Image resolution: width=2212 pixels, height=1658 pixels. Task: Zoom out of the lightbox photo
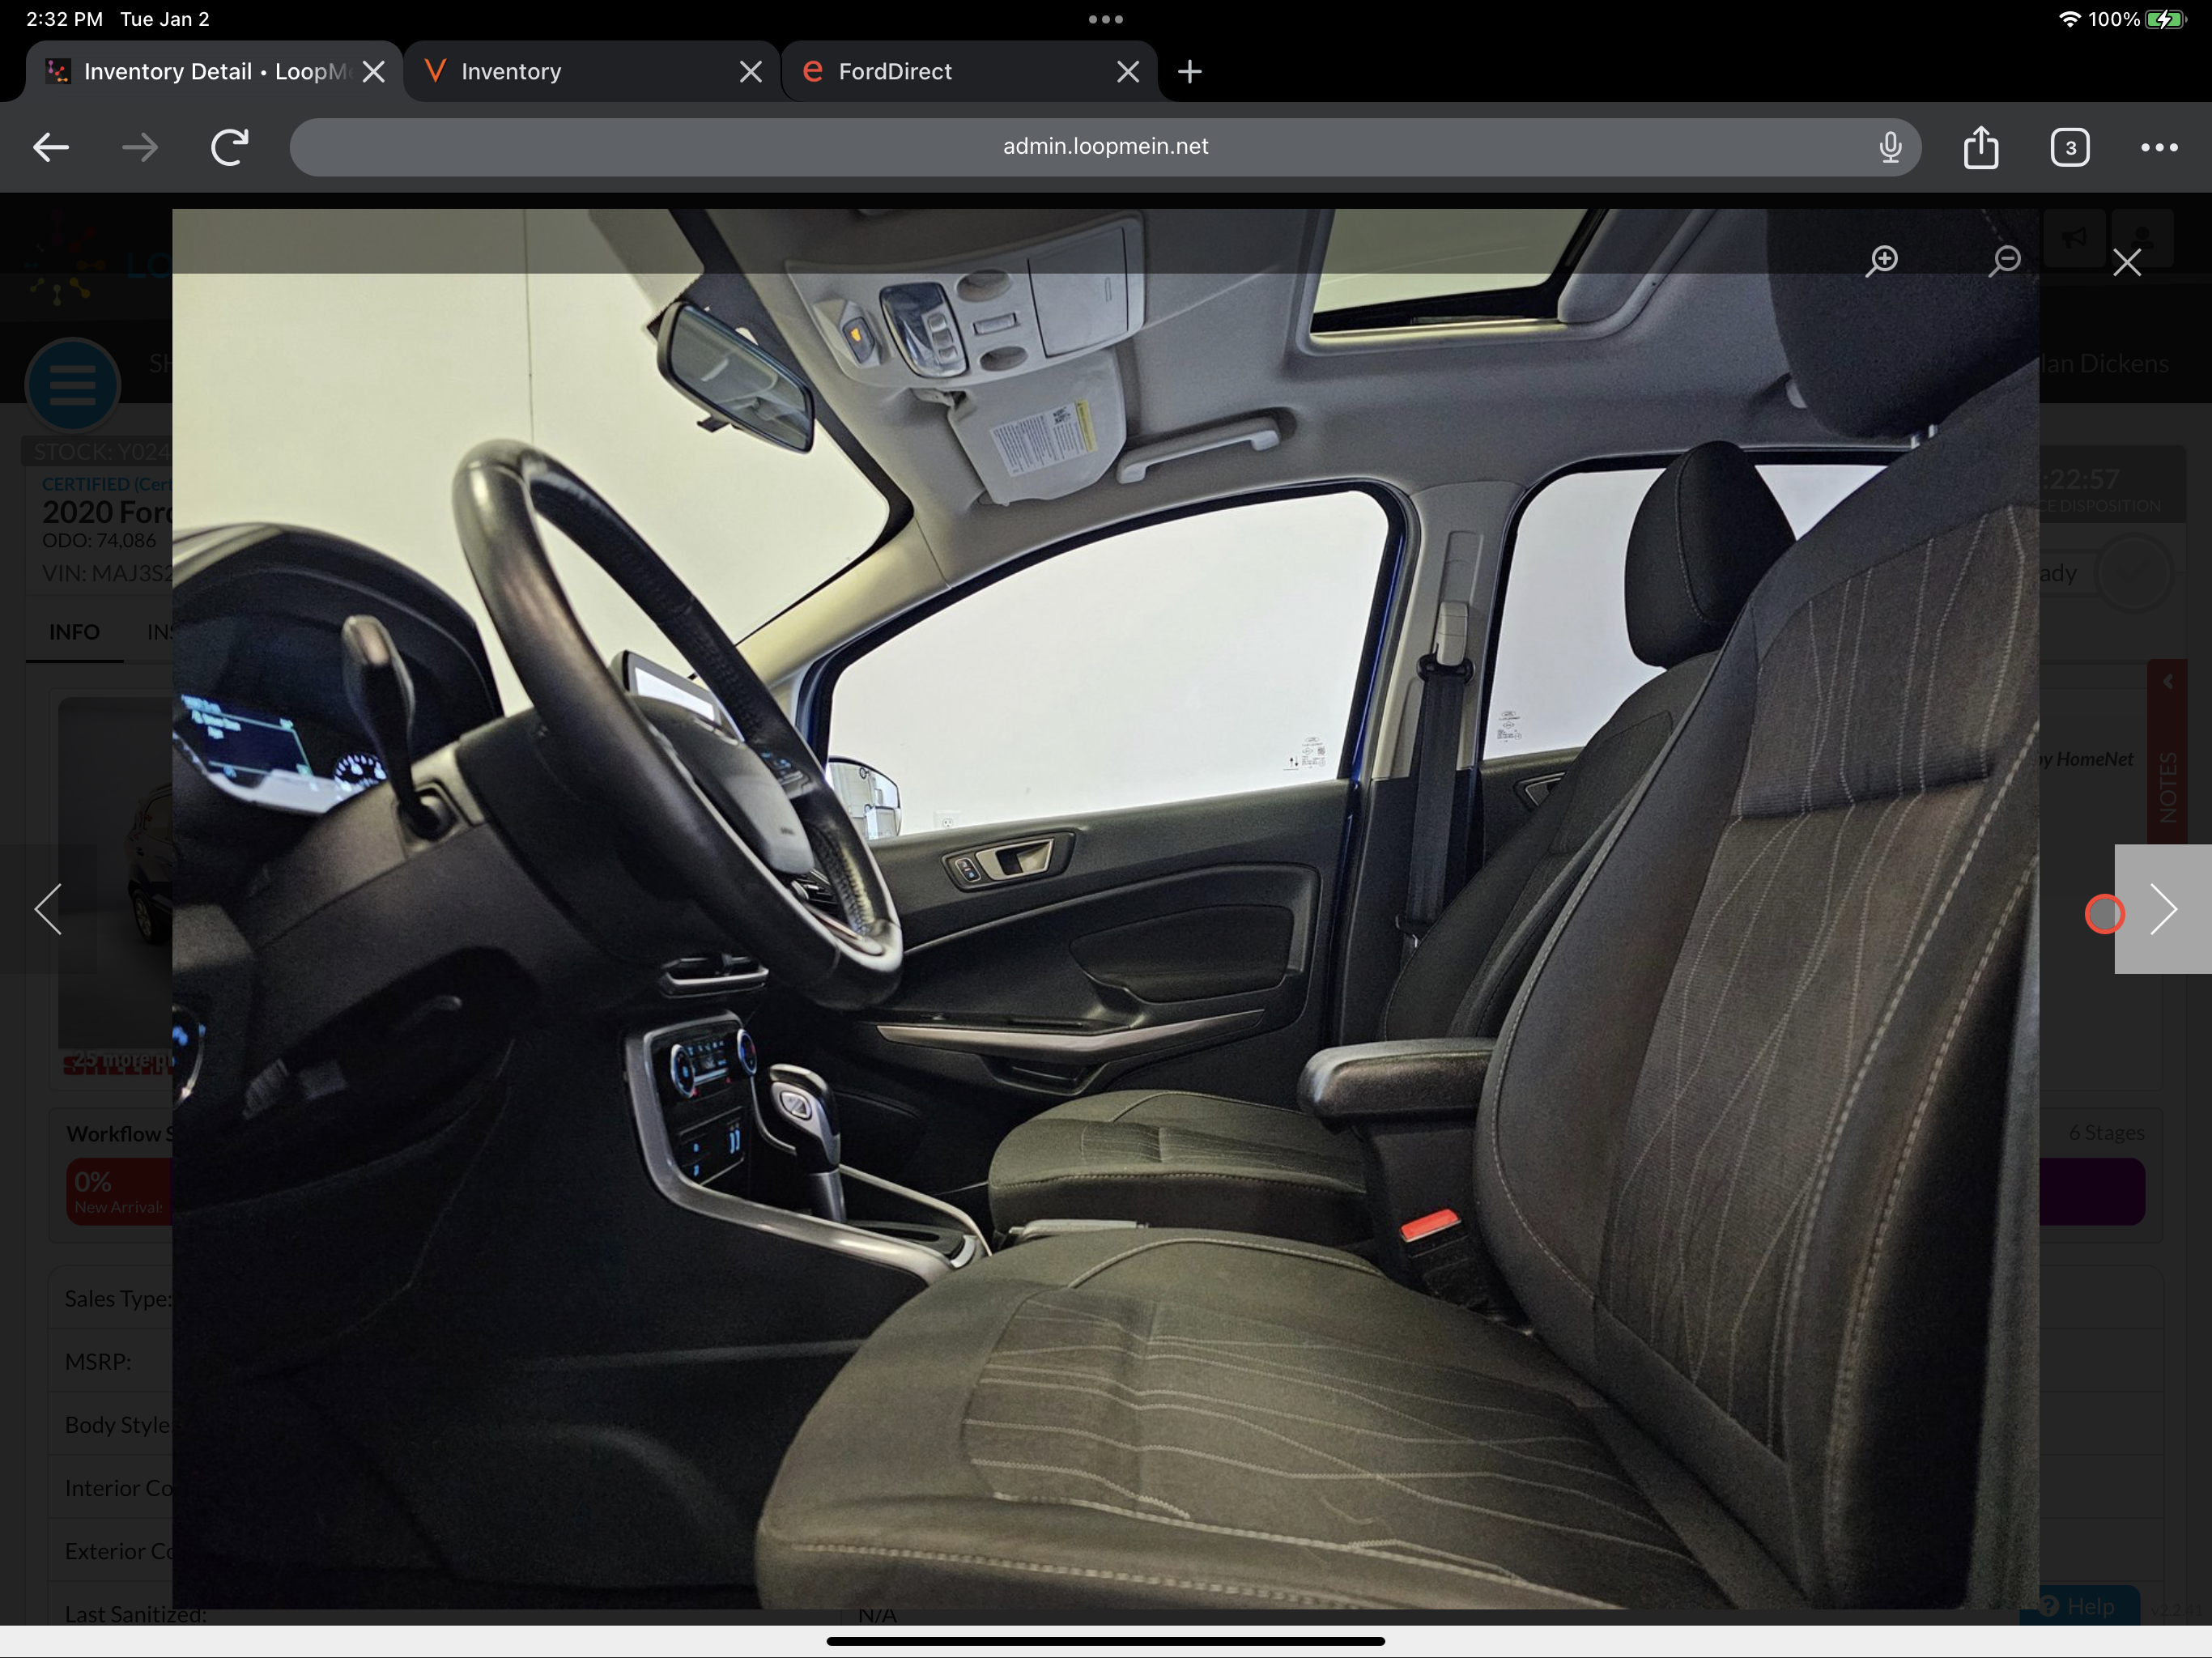click(2004, 261)
